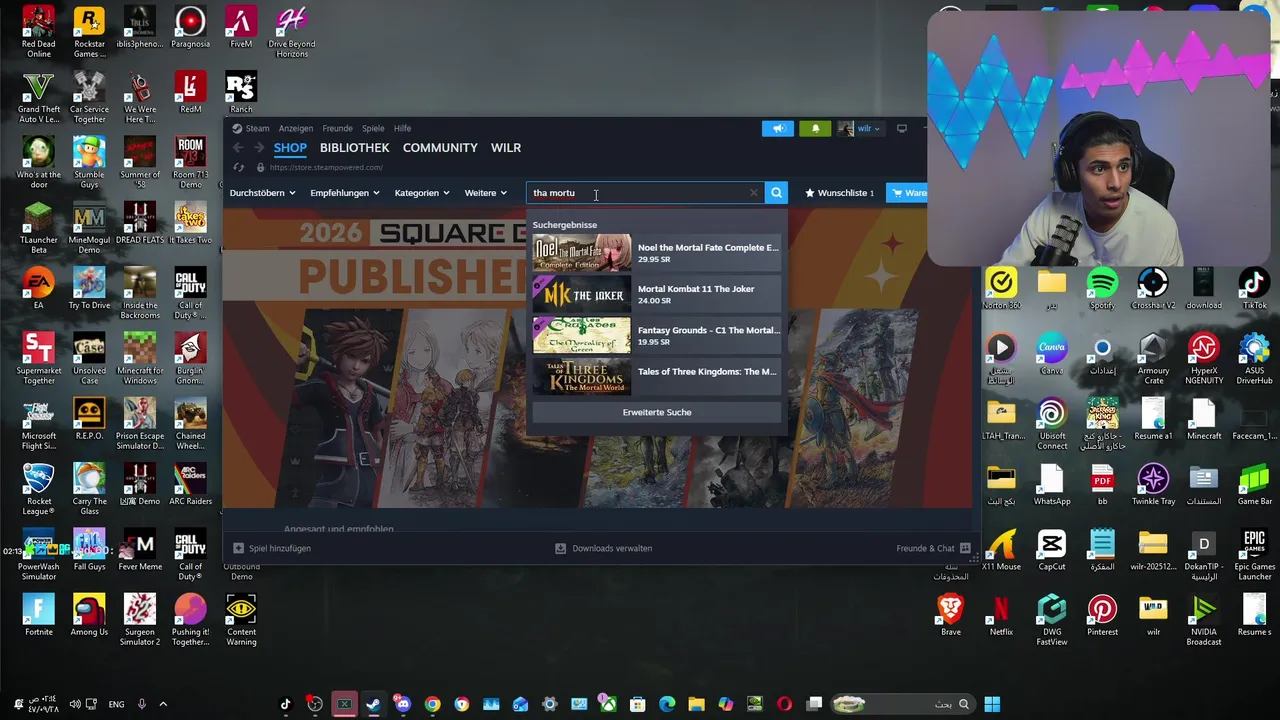This screenshot has height=720, width=1280.
Task: Select Content Warning desktop icon
Action: (241, 620)
